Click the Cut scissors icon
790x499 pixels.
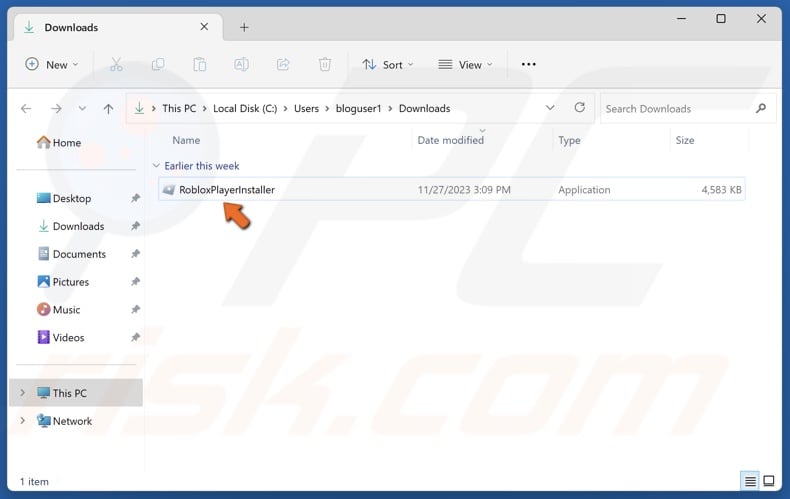[116, 65]
